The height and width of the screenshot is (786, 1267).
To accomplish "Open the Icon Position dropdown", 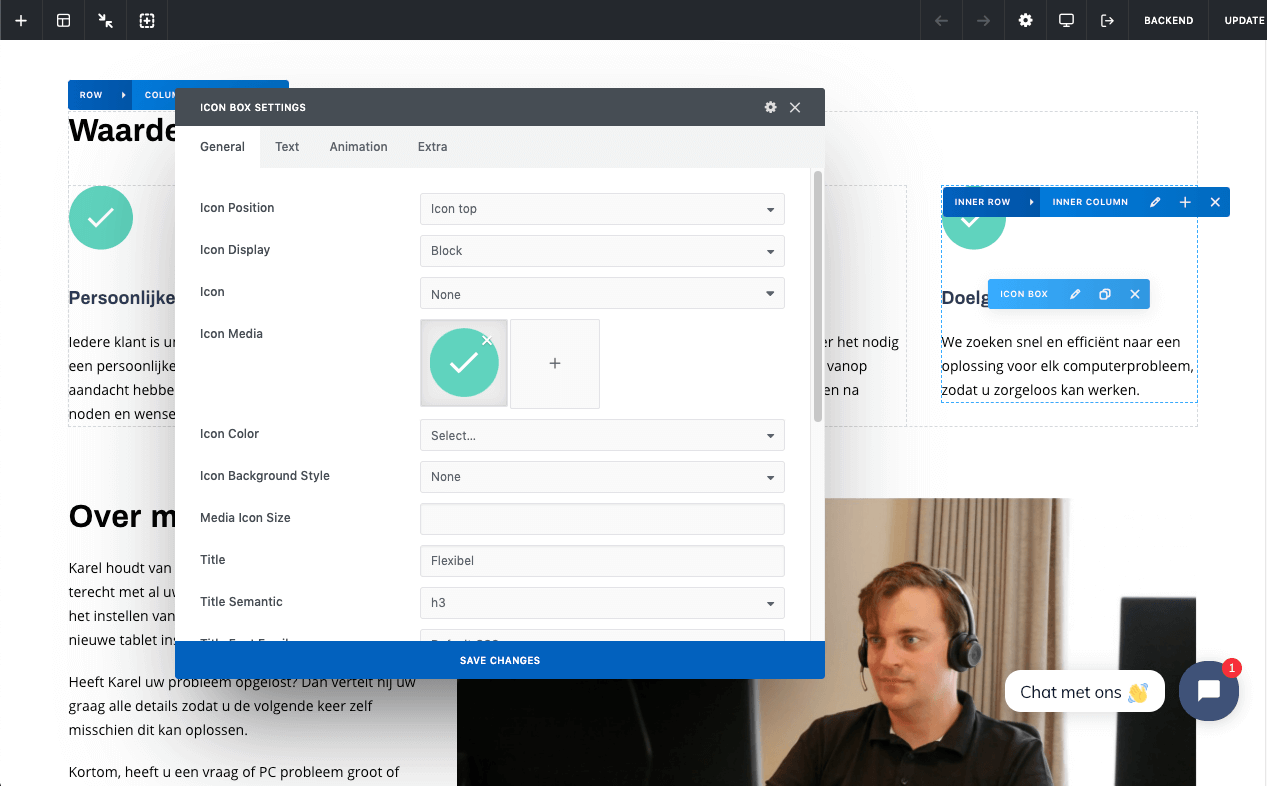I will point(602,209).
